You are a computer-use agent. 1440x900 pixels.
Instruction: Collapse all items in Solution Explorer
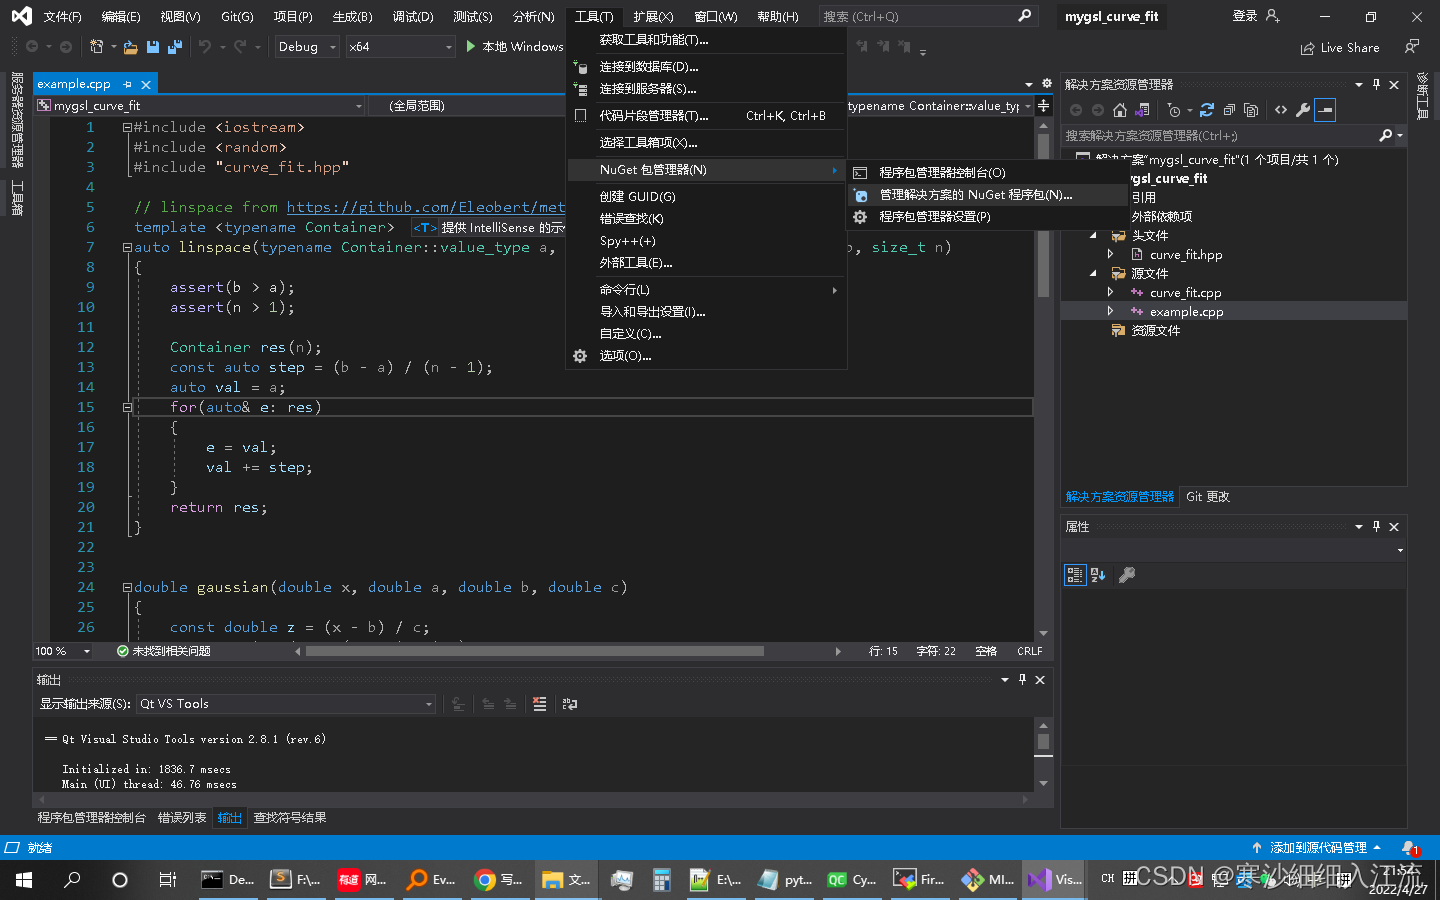point(1228,110)
